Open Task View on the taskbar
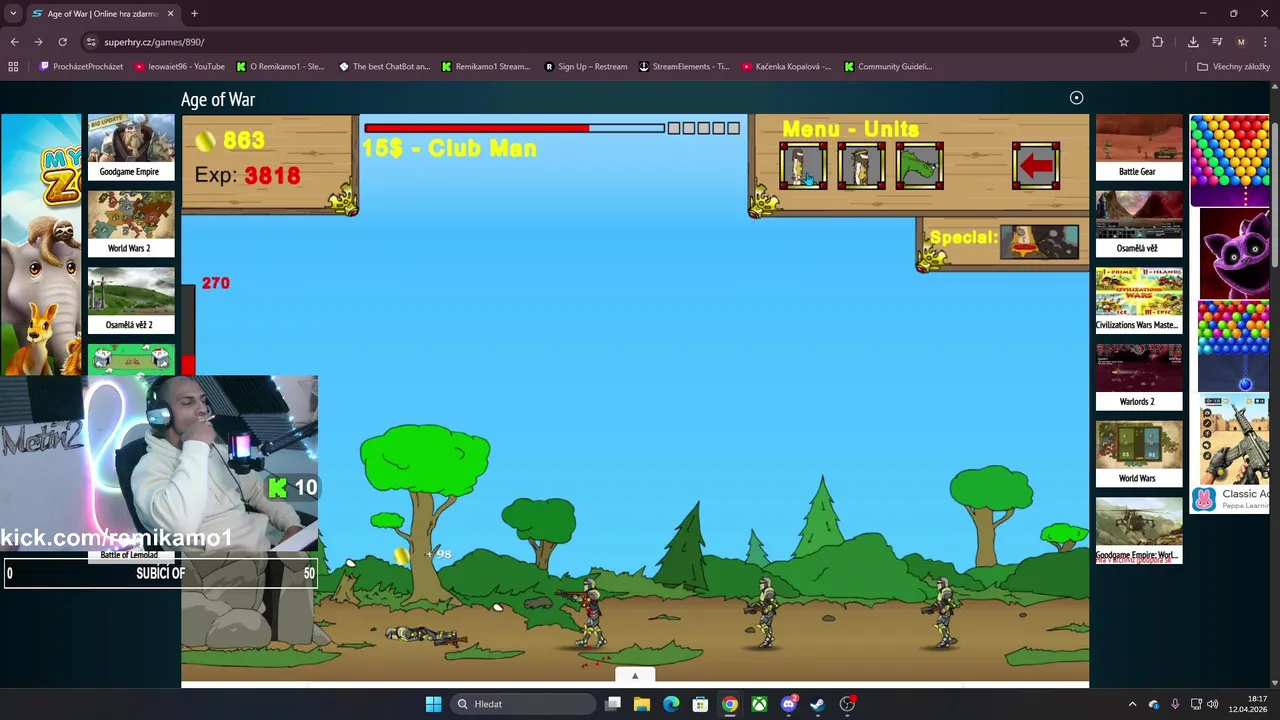Image resolution: width=1280 pixels, height=720 pixels. (613, 704)
